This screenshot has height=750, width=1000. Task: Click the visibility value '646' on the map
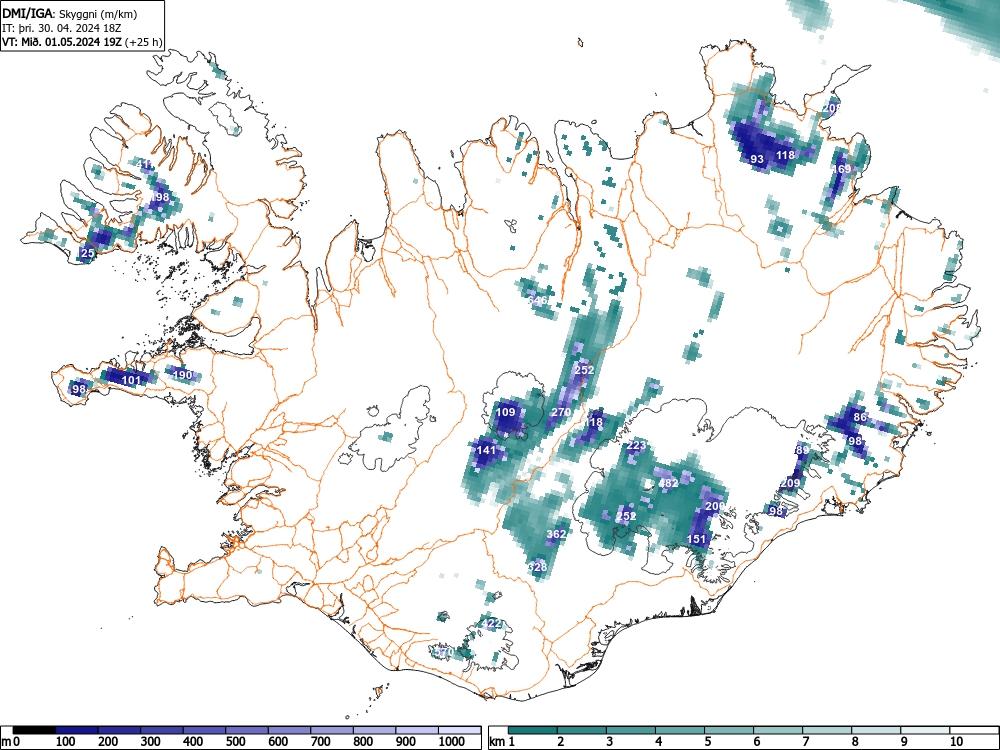pos(537,300)
